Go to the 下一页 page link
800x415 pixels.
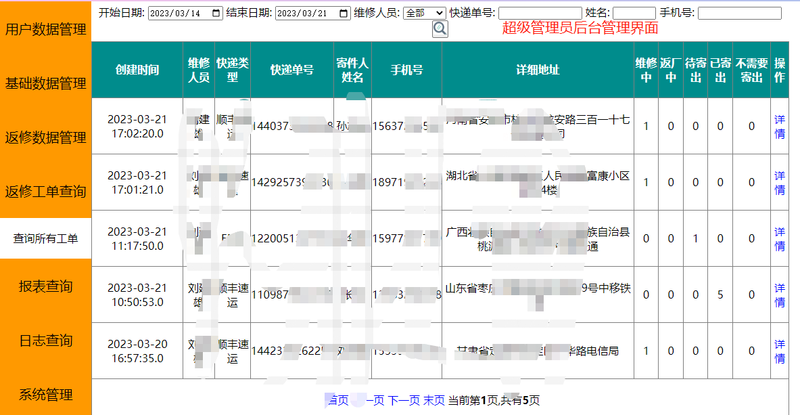[x=404, y=400]
